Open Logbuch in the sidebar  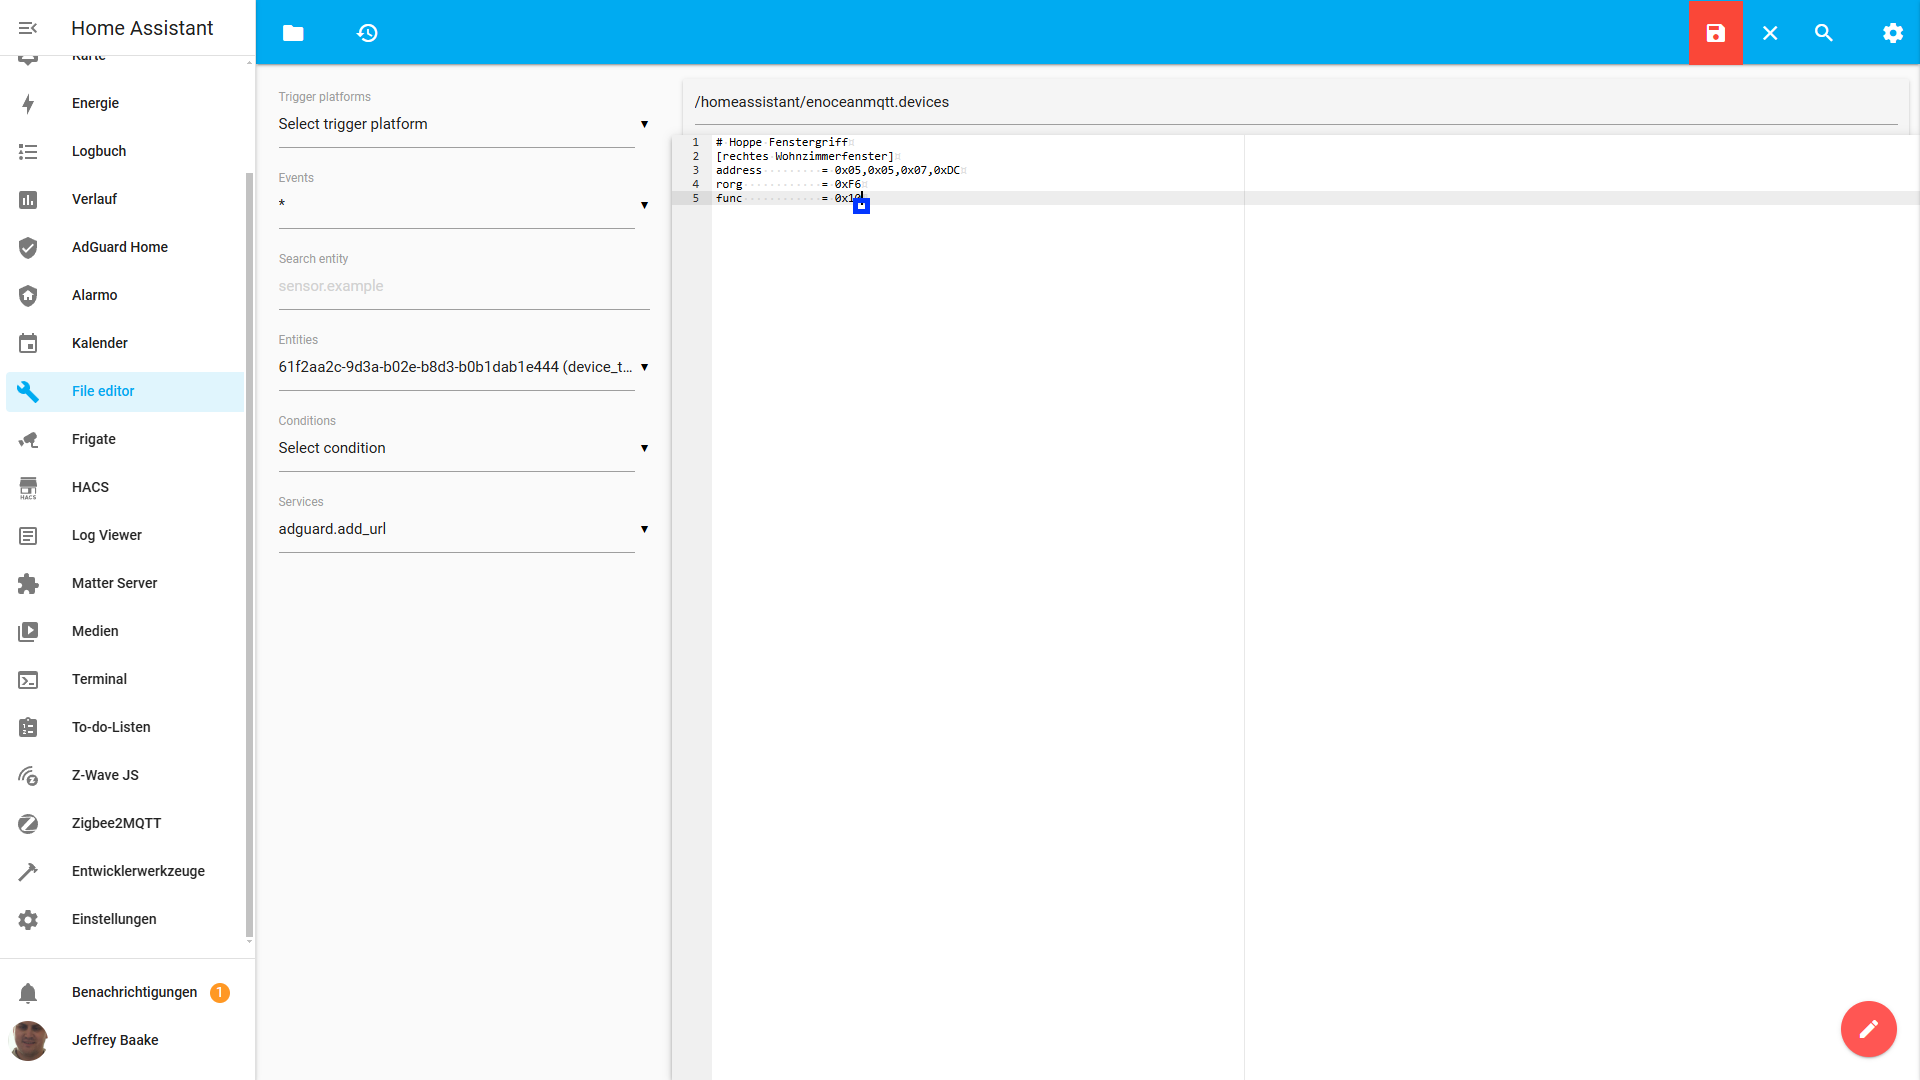pyautogui.click(x=125, y=151)
